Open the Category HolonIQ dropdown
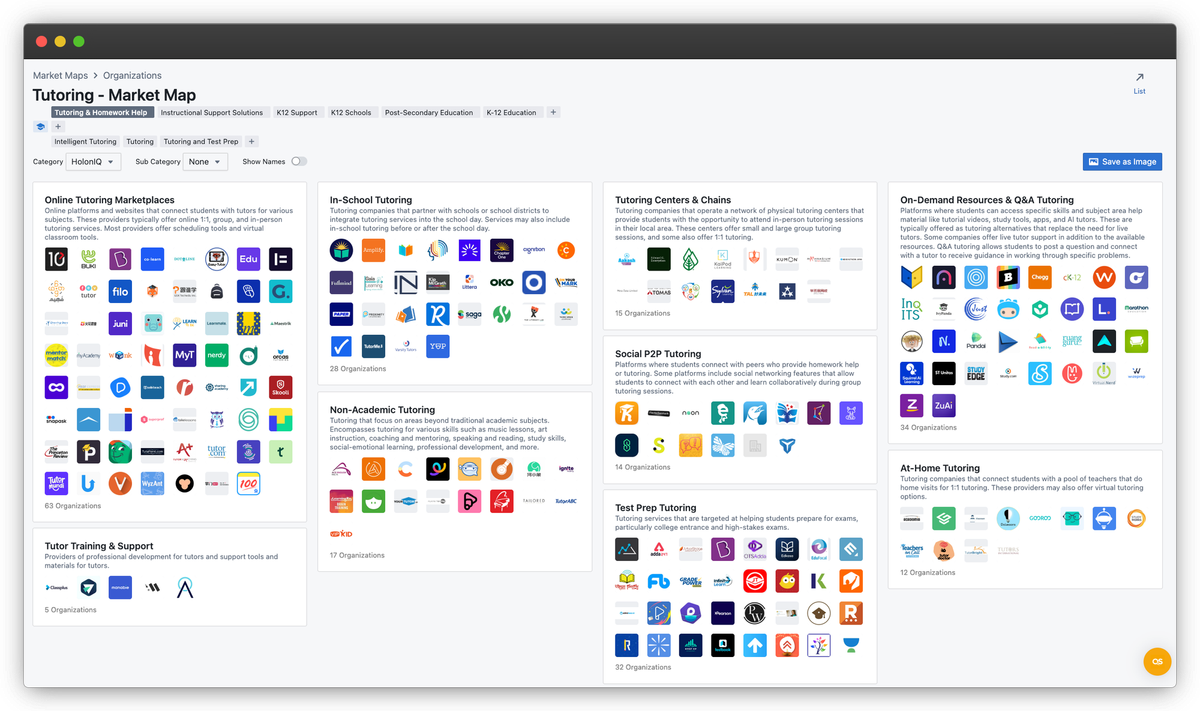This screenshot has width=1200, height=711. [94, 161]
